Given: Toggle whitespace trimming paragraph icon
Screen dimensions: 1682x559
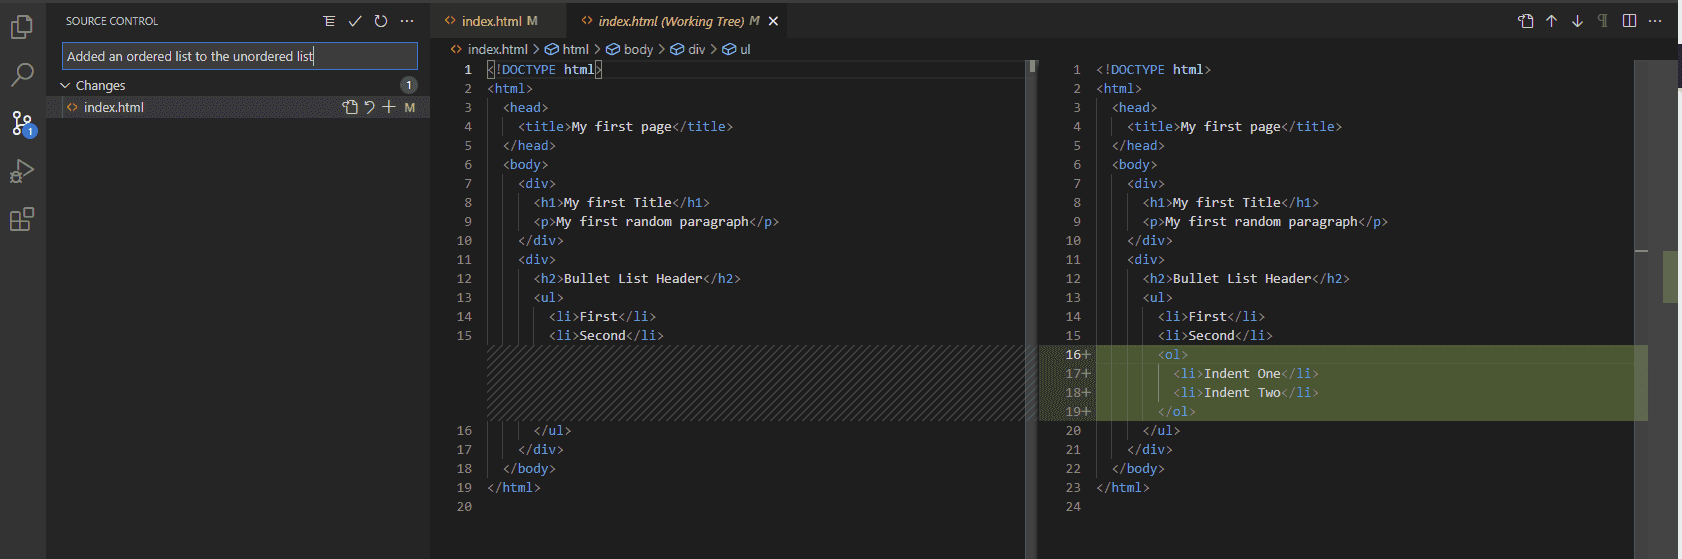Looking at the screenshot, I should point(1603,21).
